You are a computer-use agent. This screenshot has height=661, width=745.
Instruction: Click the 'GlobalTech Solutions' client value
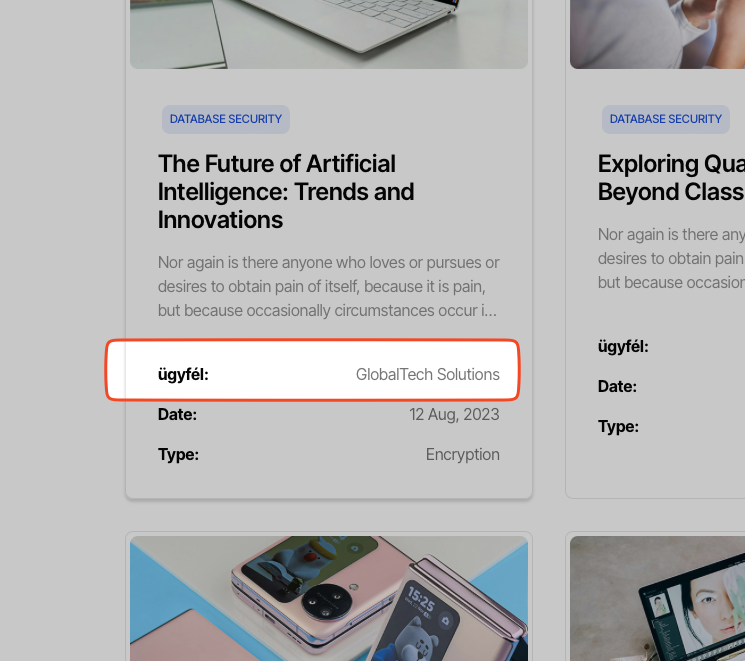[427, 374]
